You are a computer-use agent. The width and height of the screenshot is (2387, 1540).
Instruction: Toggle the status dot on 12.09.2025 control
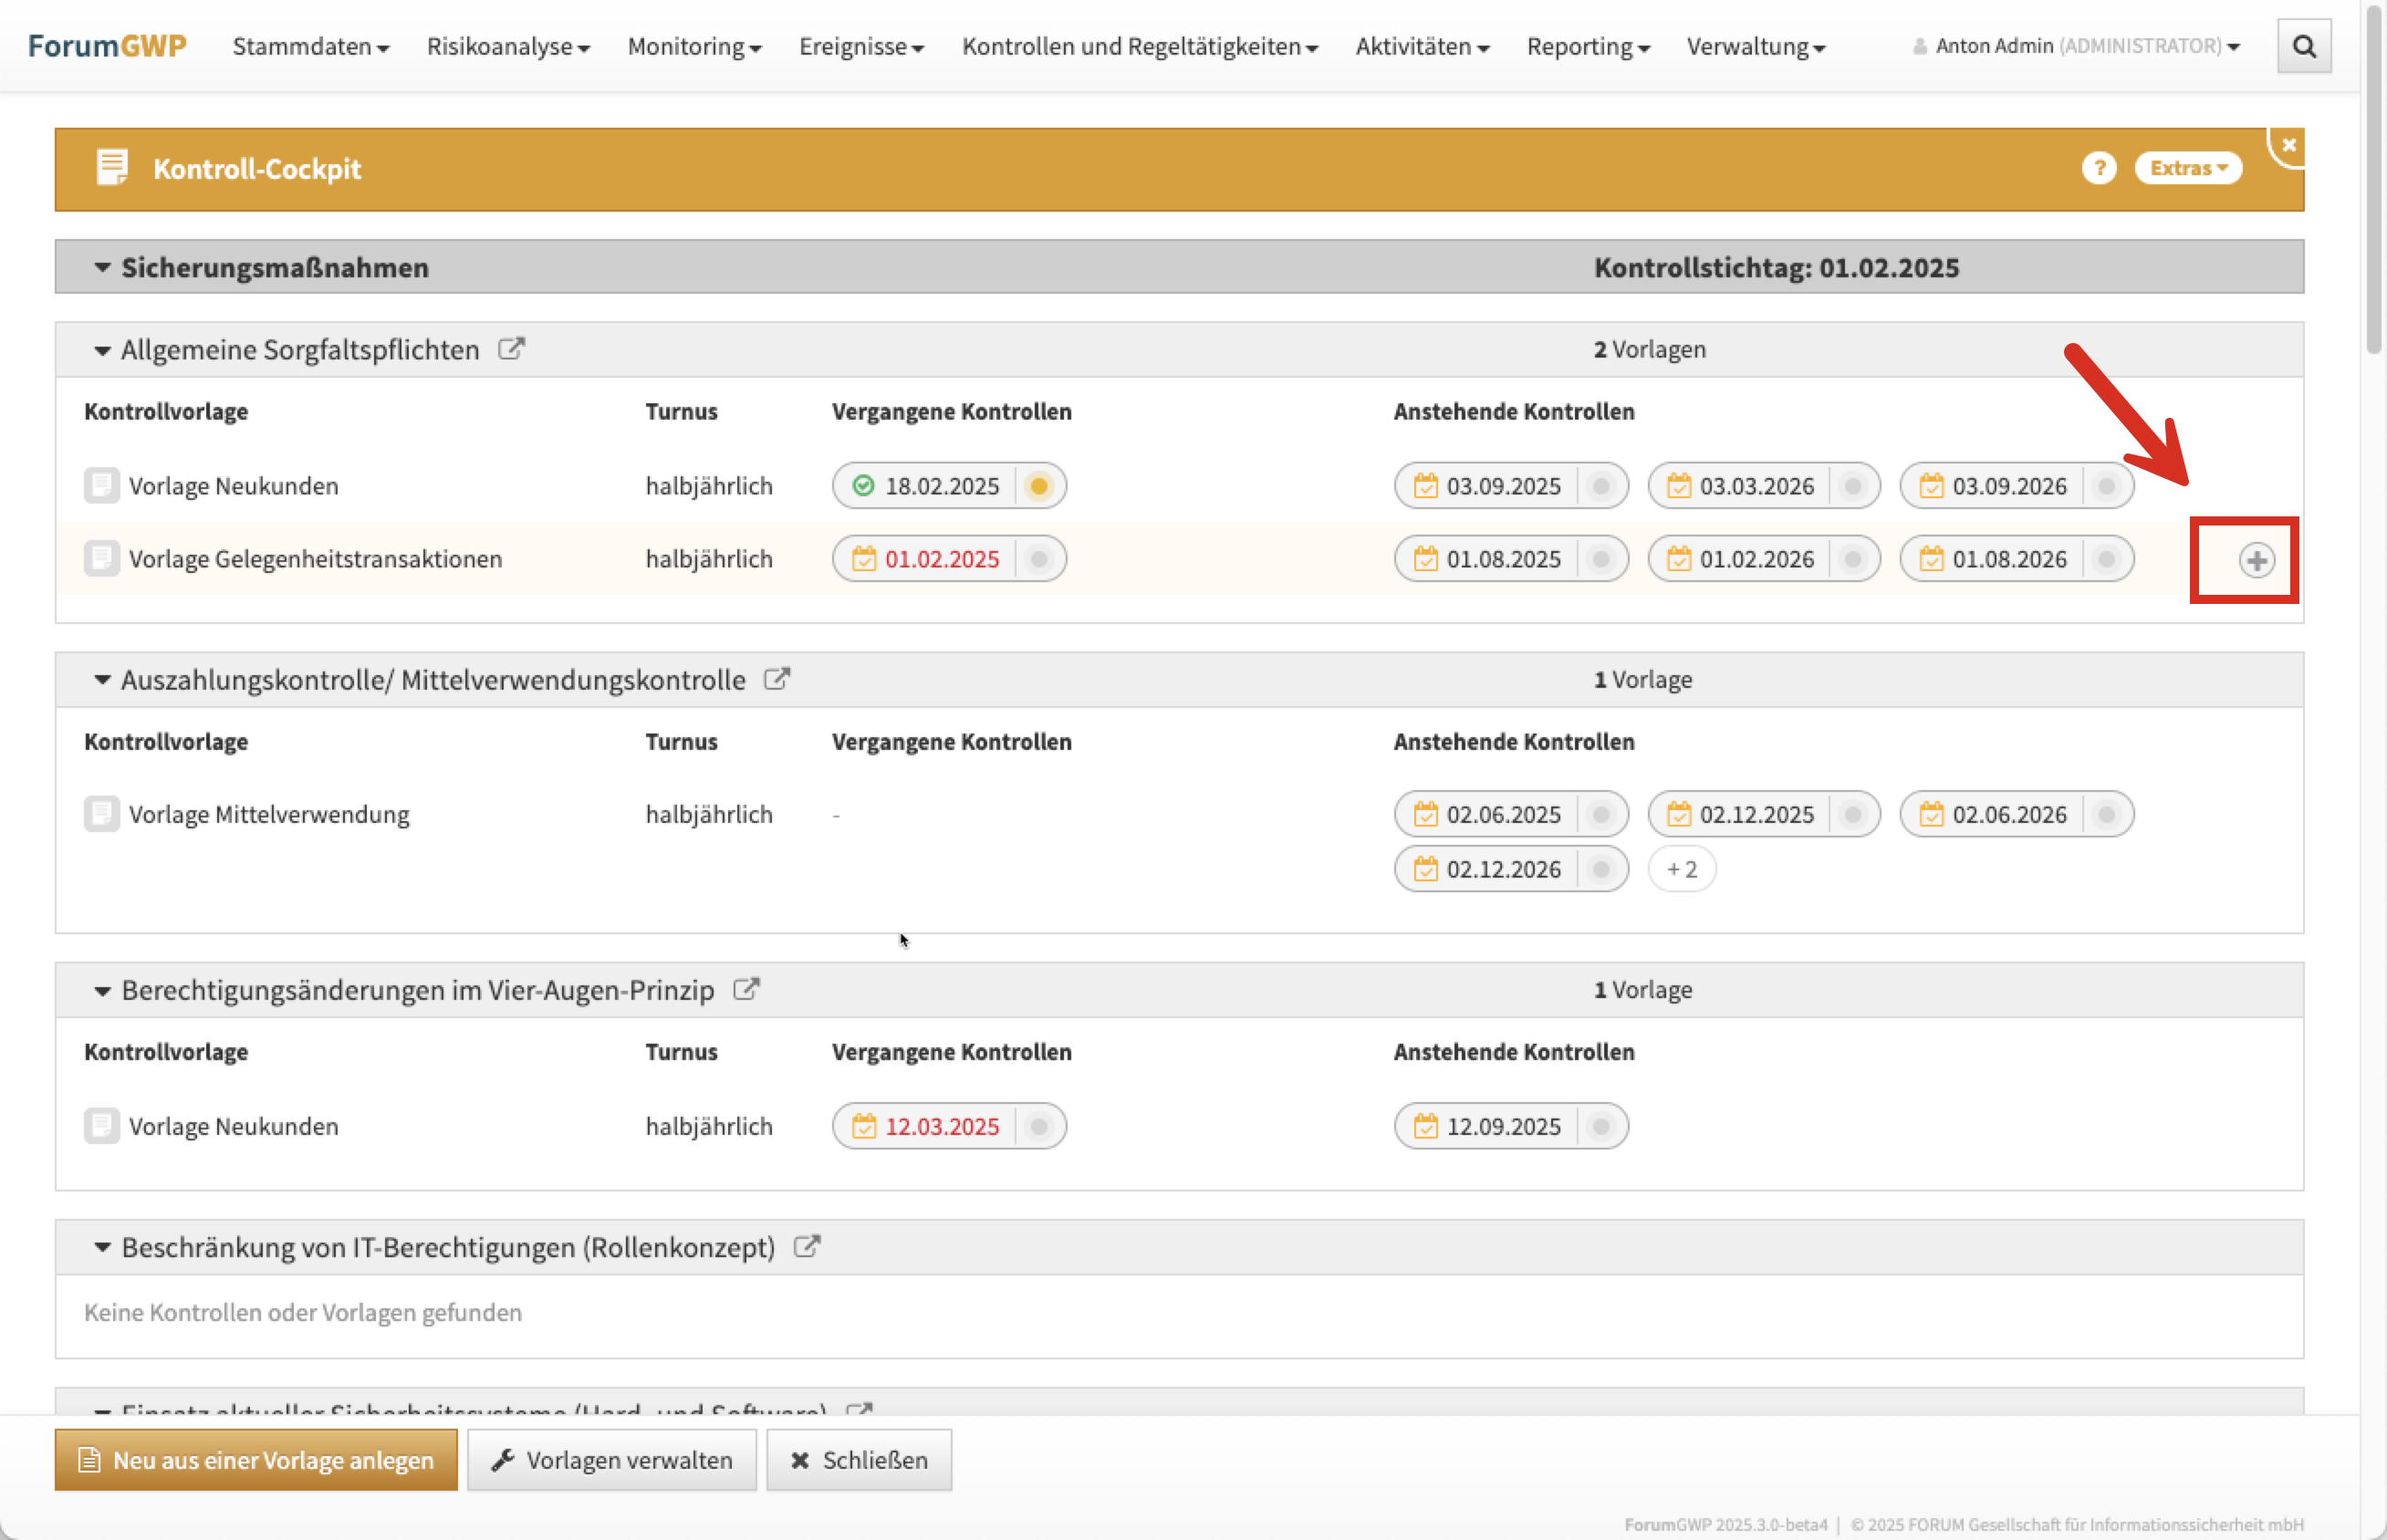pyautogui.click(x=1600, y=1126)
